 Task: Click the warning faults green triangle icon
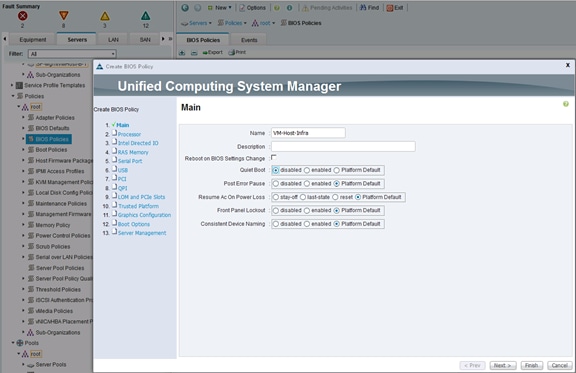coord(145,16)
